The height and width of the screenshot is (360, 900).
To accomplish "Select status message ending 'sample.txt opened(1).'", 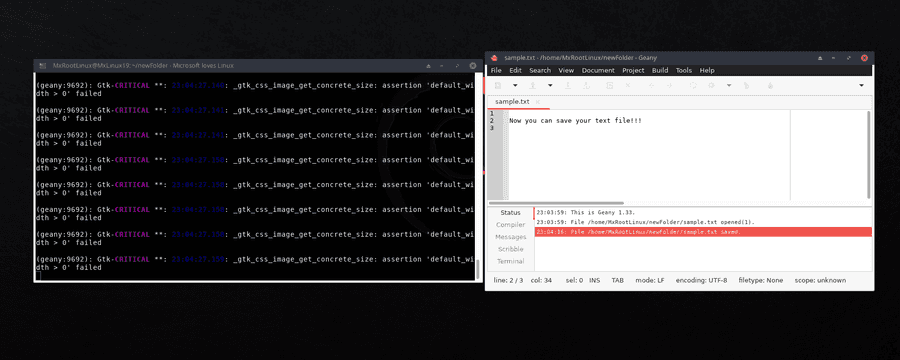I will (646, 222).
